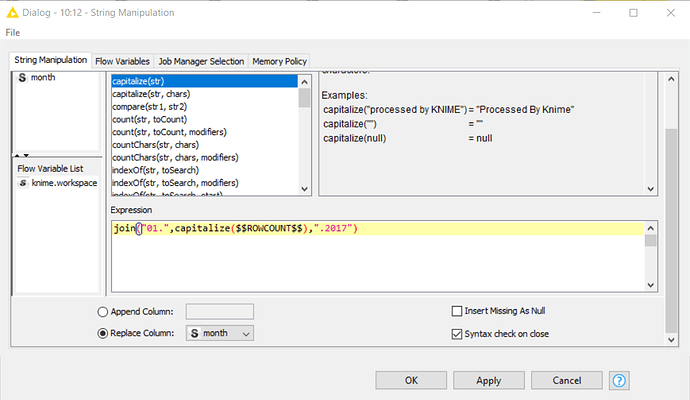Click dialog main scrollbar up arrow
The width and height of the screenshot is (690, 400).
[x=671, y=79]
